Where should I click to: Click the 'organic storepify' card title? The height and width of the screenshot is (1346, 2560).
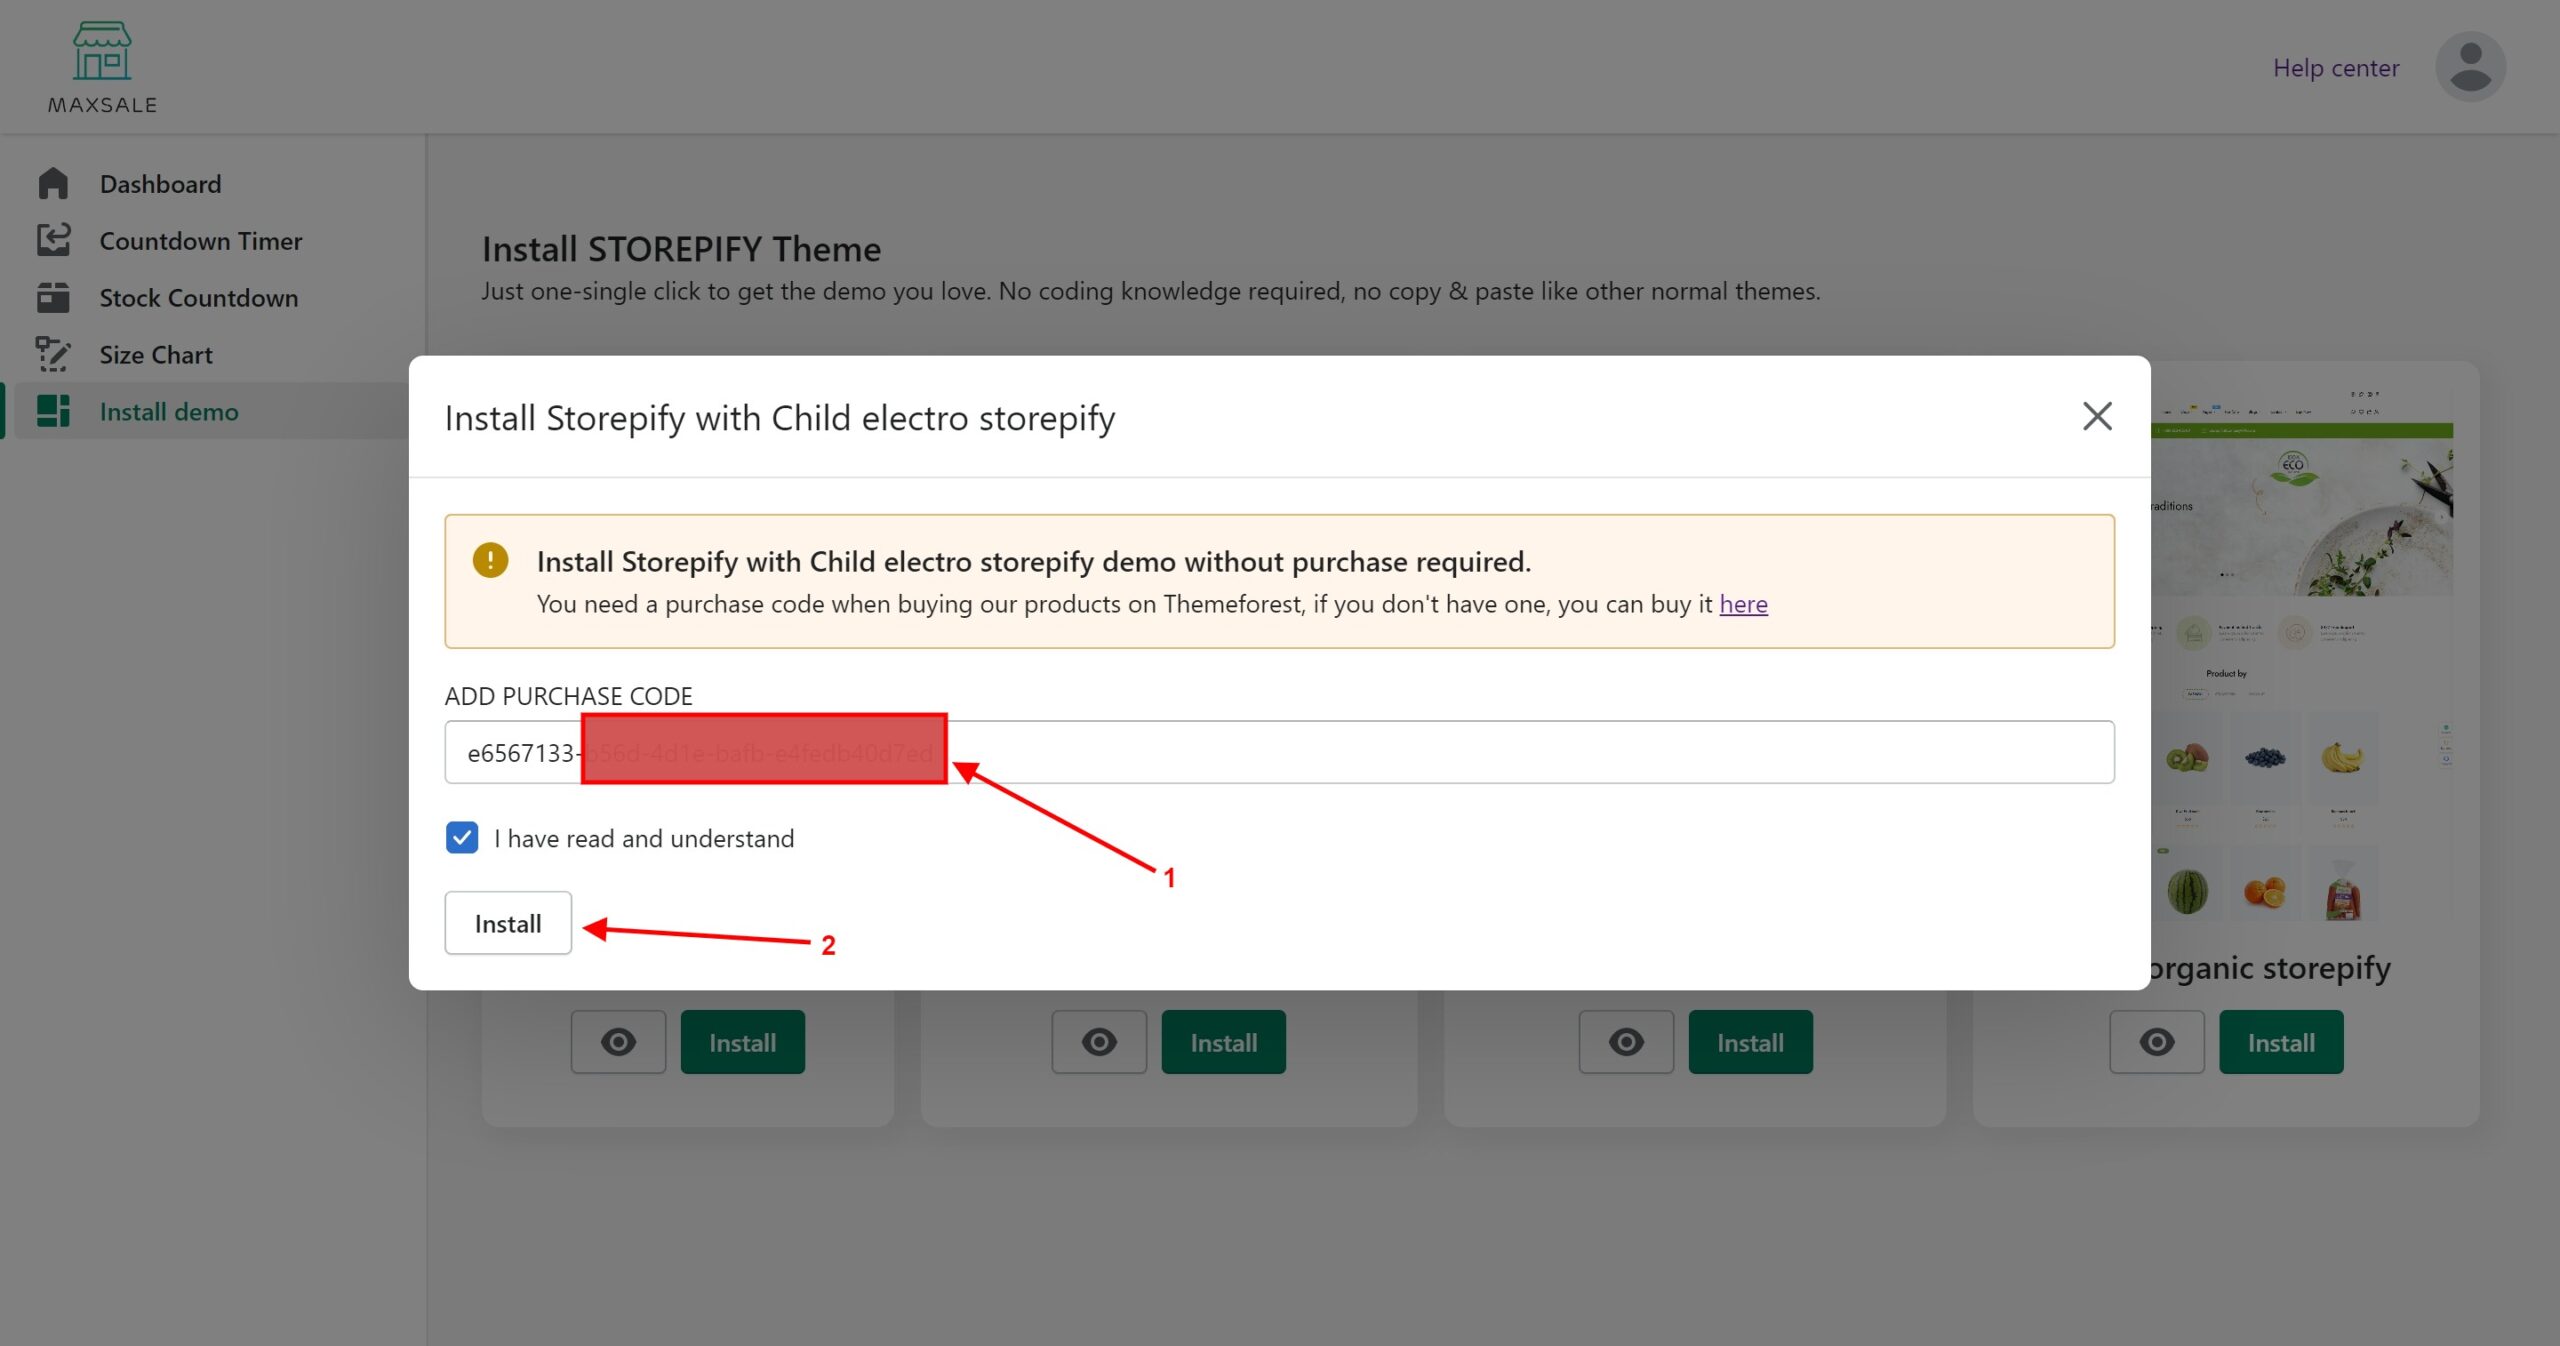point(2270,968)
